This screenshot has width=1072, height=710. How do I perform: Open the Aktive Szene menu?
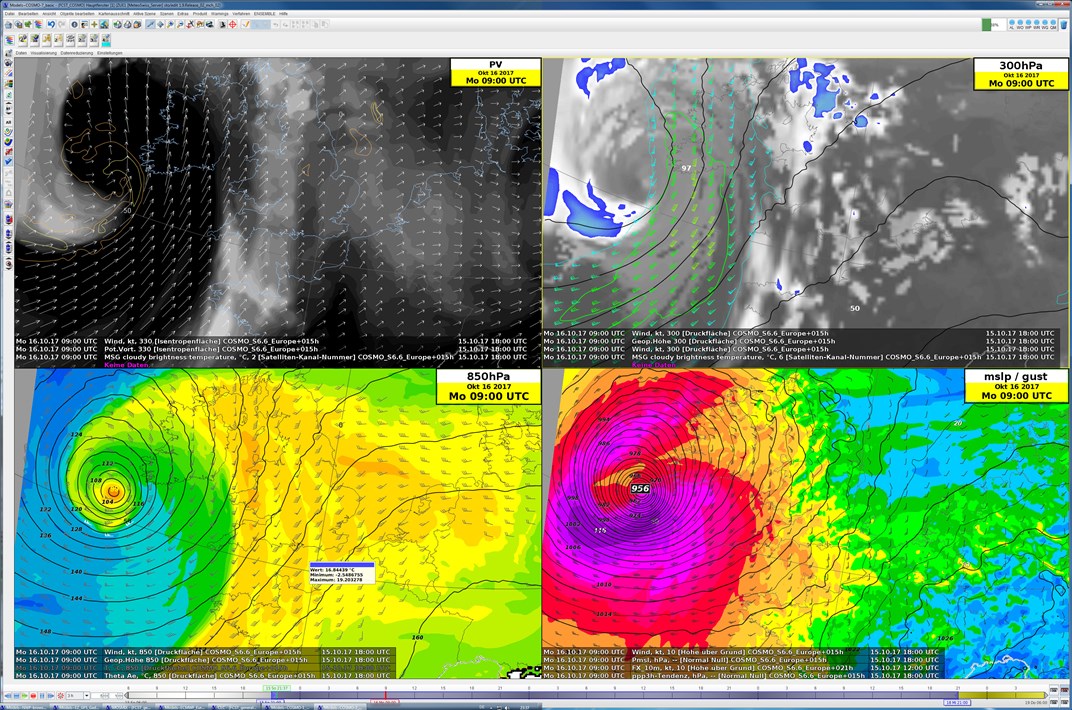click(144, 14)
